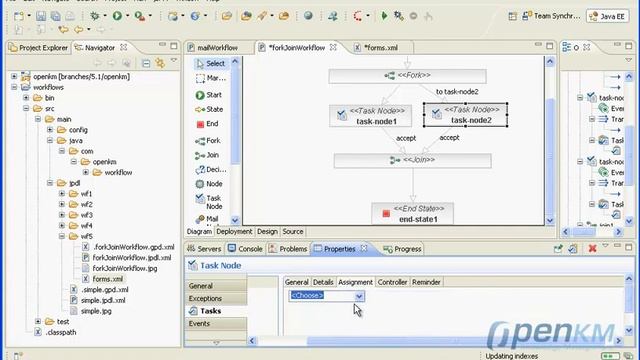Screen dimensions: 640x360
Task: Select forkJoinWorkflow.jpdl.xml file
Action: (x=127, y=258)
